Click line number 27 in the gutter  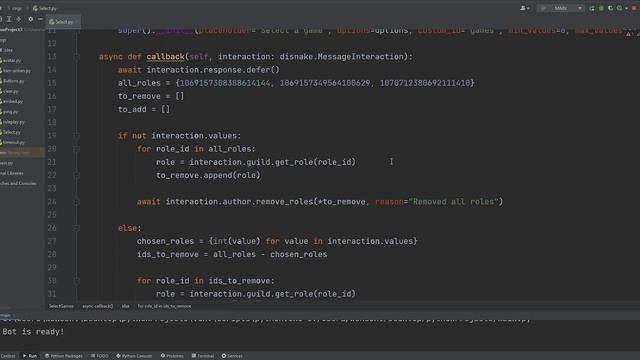coord(52,241)
